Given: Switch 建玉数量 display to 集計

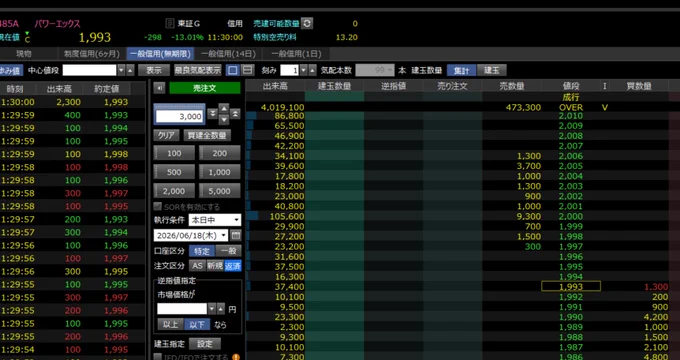Looking at the screenshot, I should (461, 70).
